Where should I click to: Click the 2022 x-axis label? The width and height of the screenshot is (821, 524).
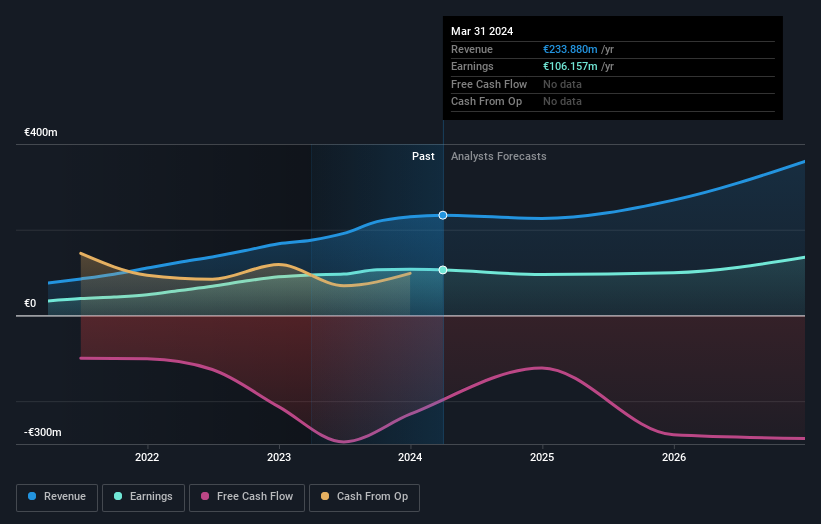pyautogui.click(x=147, y=458)
